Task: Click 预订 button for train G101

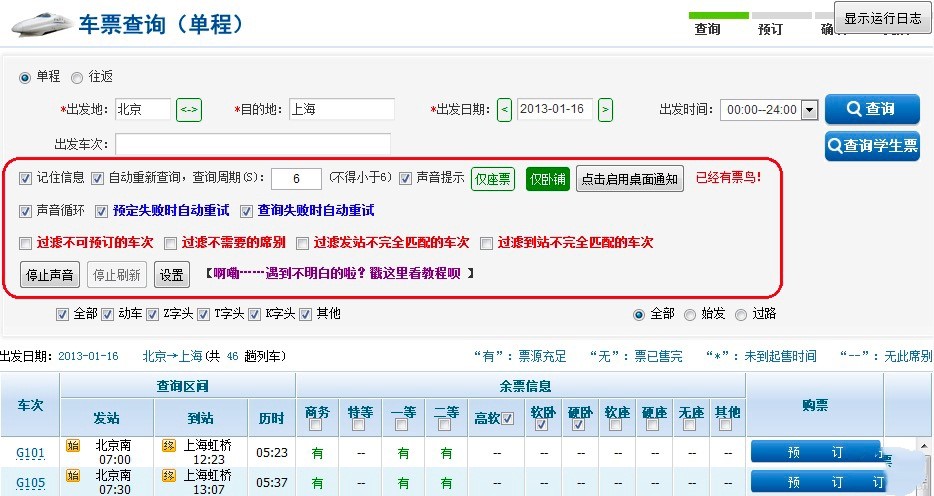Action: pos(815,453)
